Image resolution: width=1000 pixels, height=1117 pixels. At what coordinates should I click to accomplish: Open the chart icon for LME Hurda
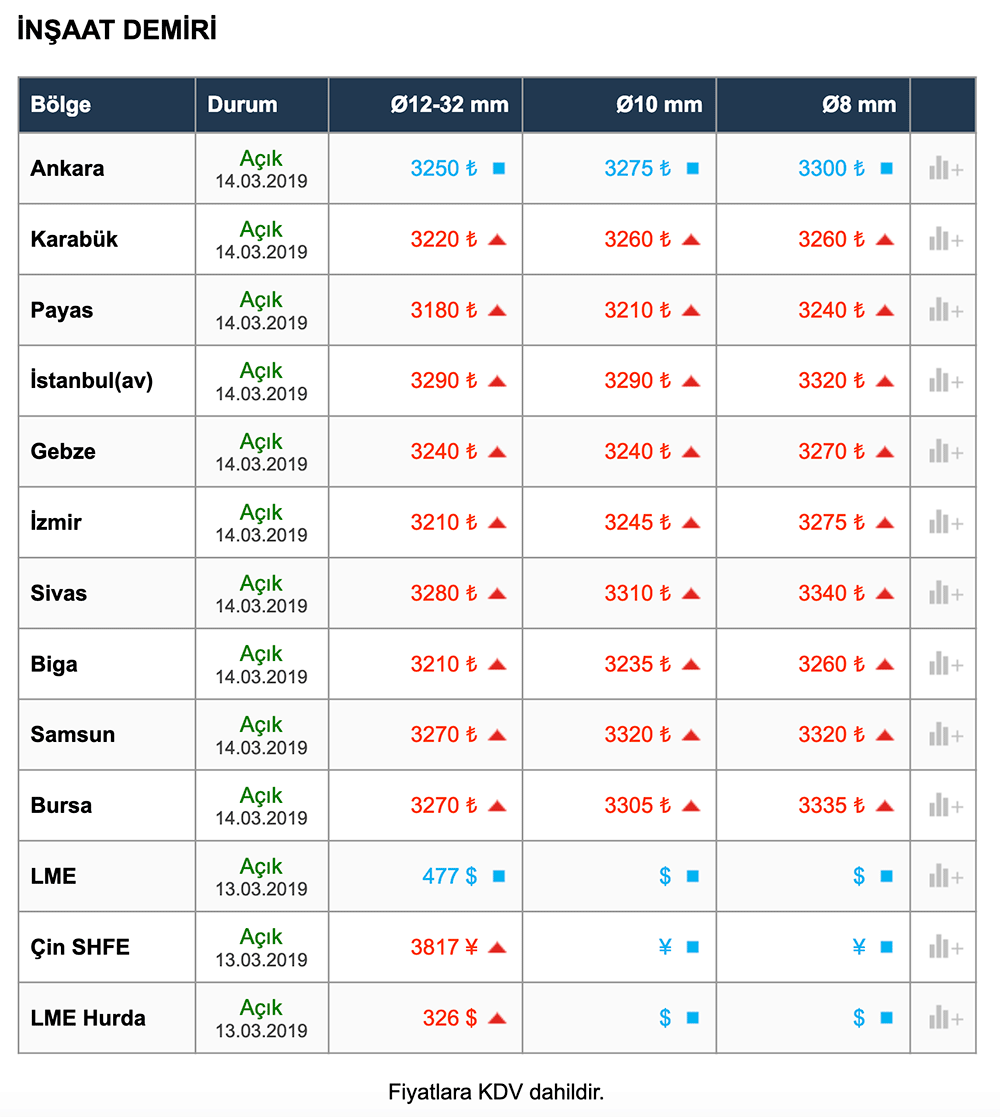[945, 1019]
